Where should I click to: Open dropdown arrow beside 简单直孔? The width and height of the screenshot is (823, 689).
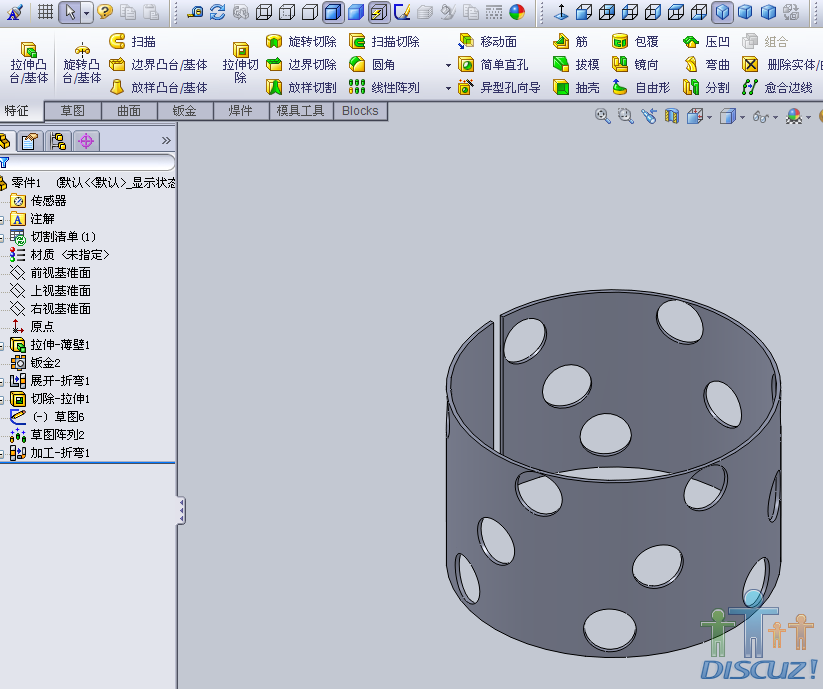pyautogui.click(x=448, y=66)
